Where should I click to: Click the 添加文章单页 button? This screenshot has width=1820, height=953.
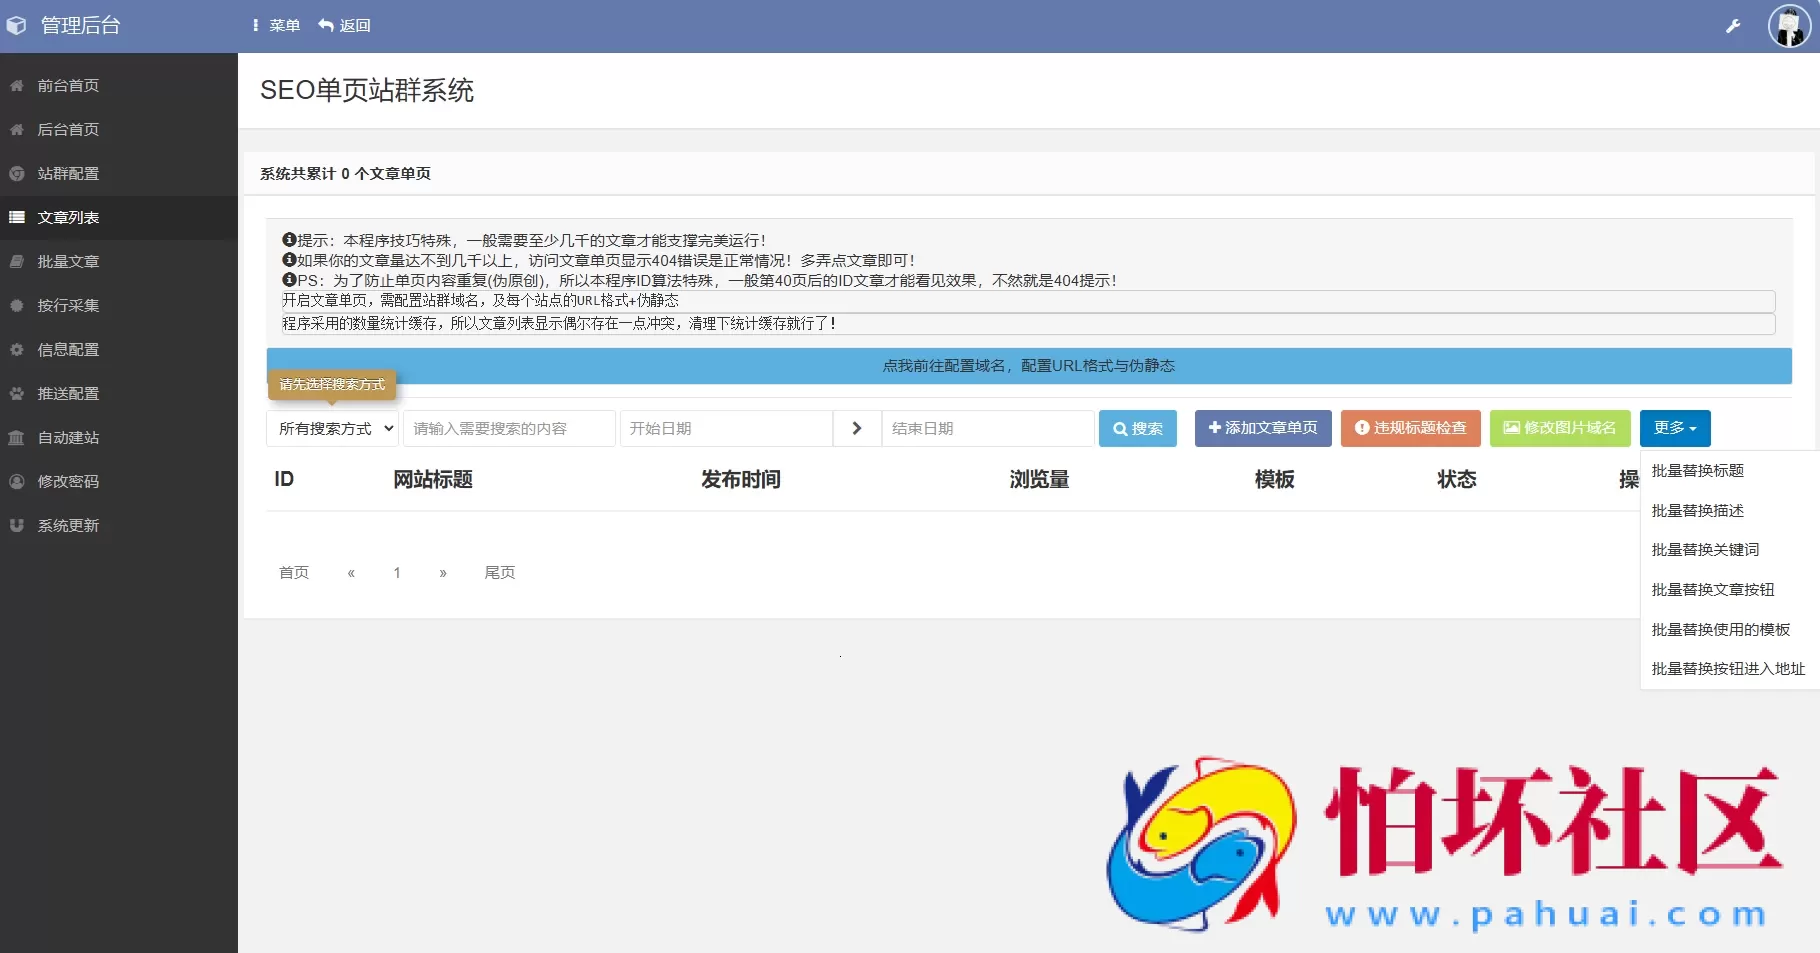point(1262,428)
